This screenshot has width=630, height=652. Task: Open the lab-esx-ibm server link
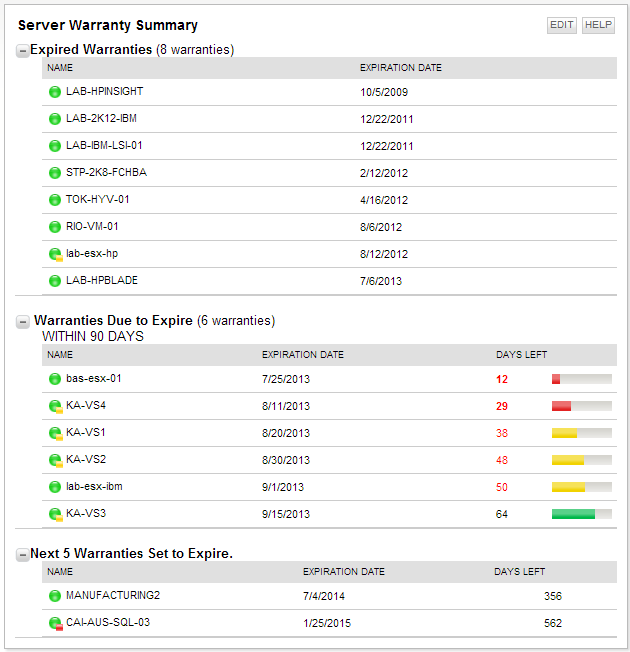(x=94, y=487)
